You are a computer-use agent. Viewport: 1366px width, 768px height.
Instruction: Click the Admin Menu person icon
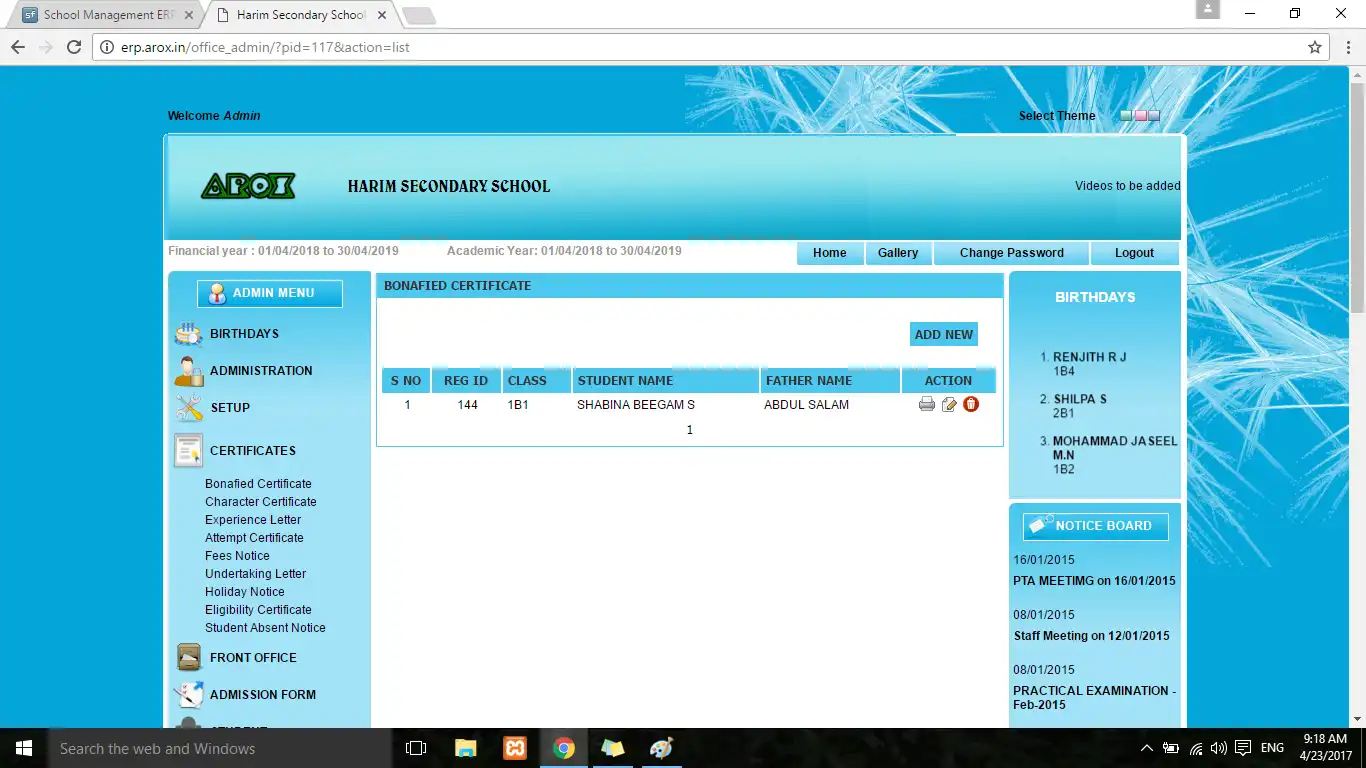point(218,293)
